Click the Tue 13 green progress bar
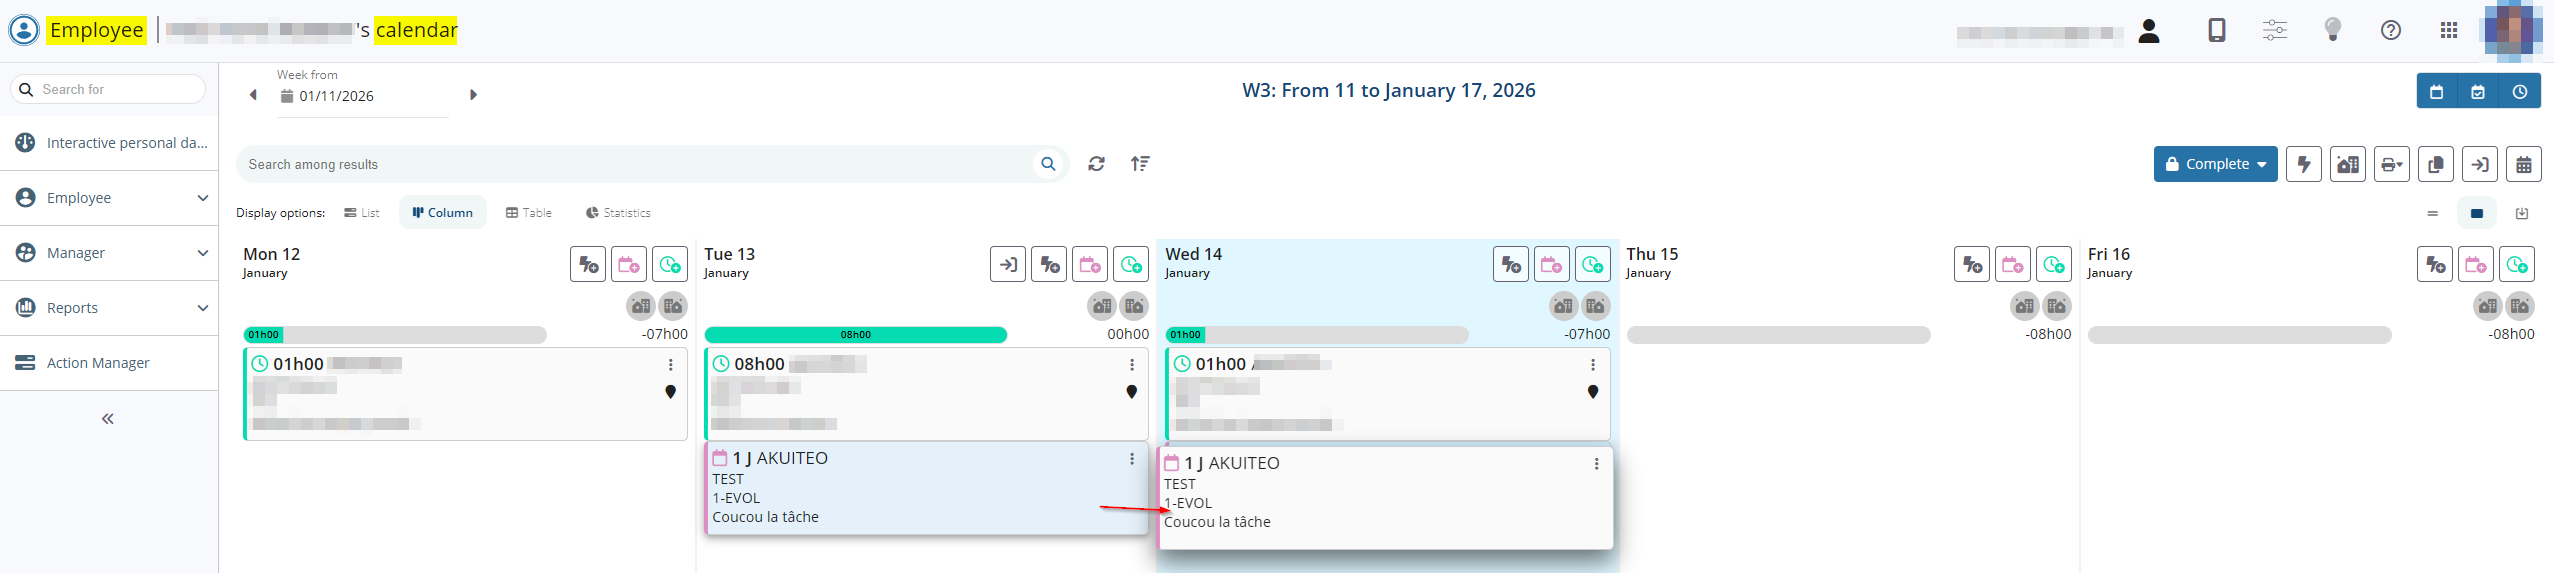Image resolution: width=2554 pixels, height=573 pixels. [855, 335]
